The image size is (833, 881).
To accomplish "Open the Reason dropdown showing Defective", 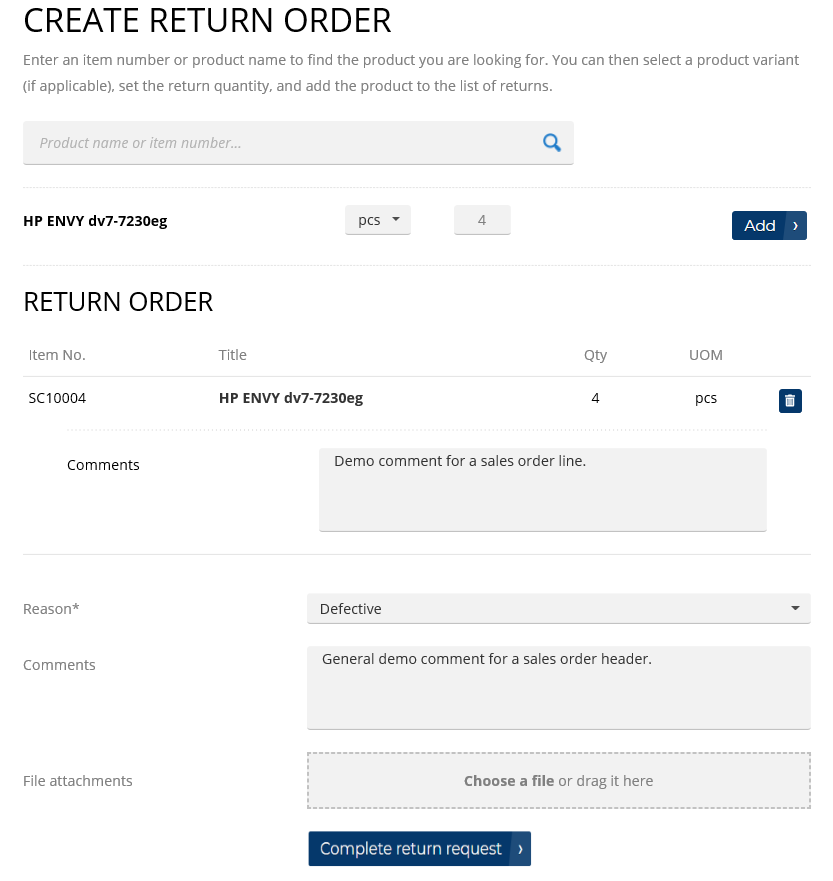I will [x=557, y=608].
